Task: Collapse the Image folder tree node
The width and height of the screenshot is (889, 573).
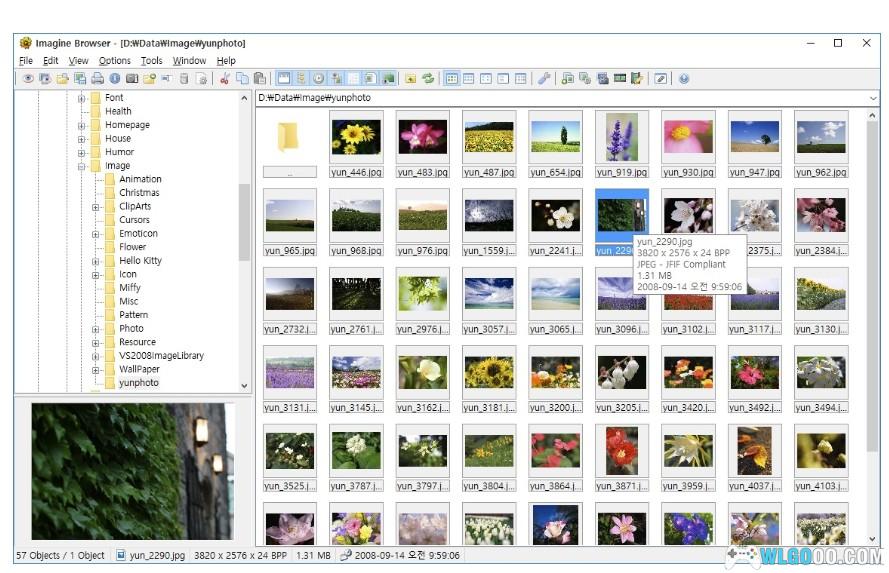Action: tap(82, 166)
